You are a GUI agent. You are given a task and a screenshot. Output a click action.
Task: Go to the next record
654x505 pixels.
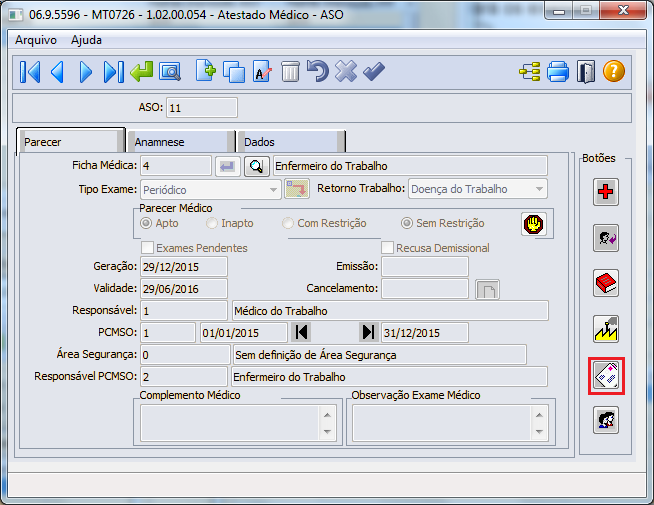tap(86, 72)
